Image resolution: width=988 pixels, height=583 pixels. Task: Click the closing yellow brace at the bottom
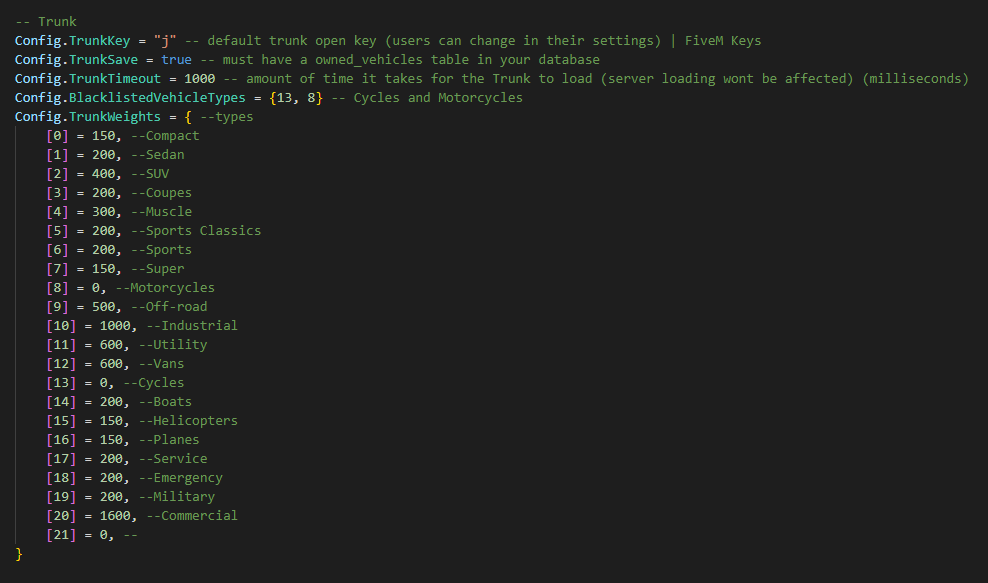point(19,554)
